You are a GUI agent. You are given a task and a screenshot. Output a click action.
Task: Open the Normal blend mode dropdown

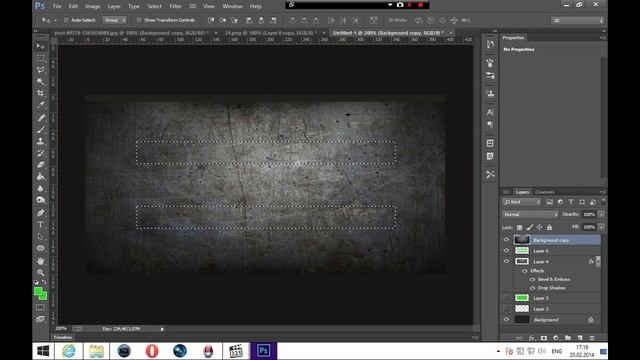tap(530, 214)
